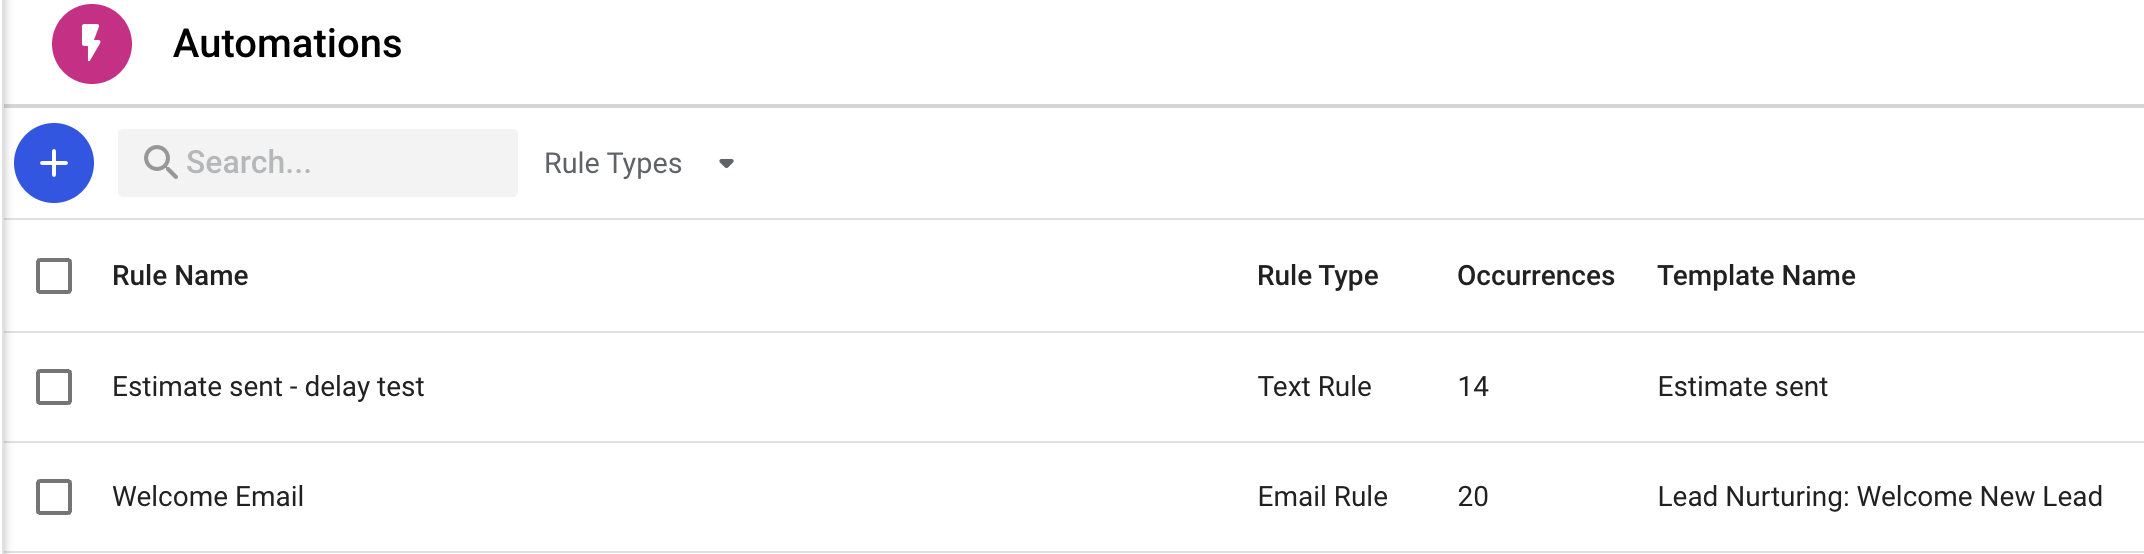Add a new automation with the blue plus button
The height and width of the screenshot is (554, 2144).
54,163
